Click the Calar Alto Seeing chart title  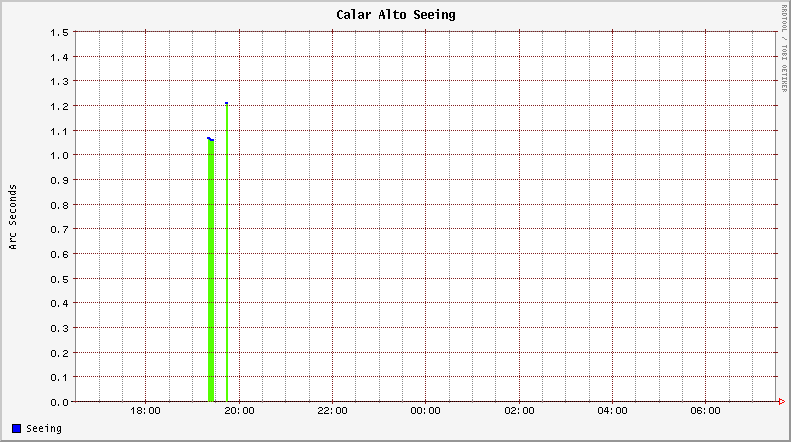(396, 15)
